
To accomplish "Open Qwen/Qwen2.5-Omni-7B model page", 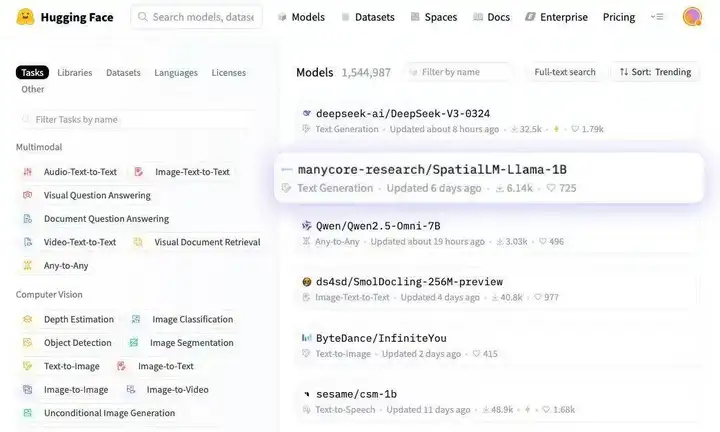I will click(378, 226).
